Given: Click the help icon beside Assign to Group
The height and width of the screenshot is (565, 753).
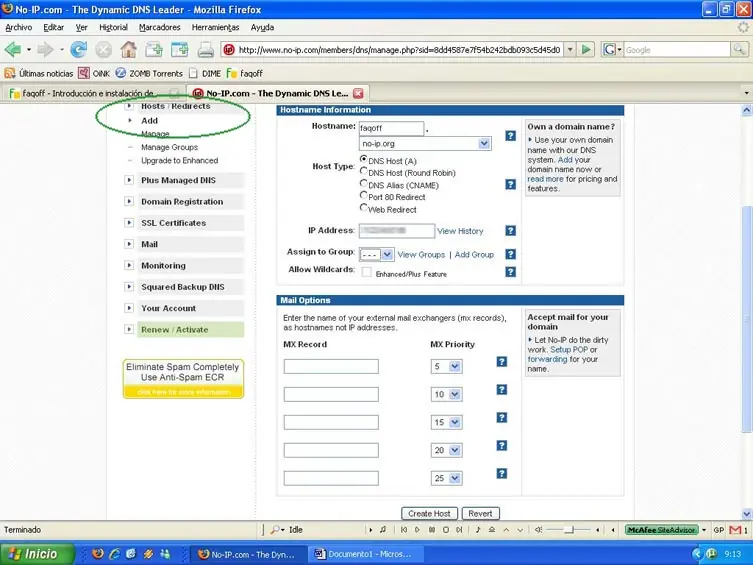Looking at the screenshot, I should pyautogui.click(x=510, y=254).
